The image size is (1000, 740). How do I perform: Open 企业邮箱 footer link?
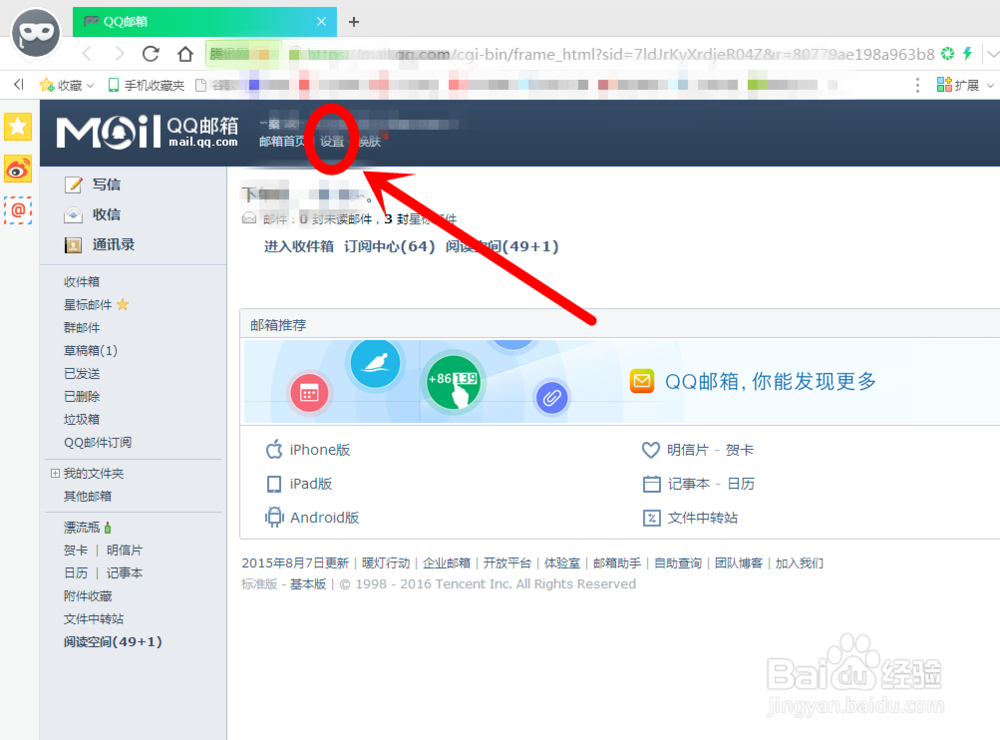pos(446,563)
